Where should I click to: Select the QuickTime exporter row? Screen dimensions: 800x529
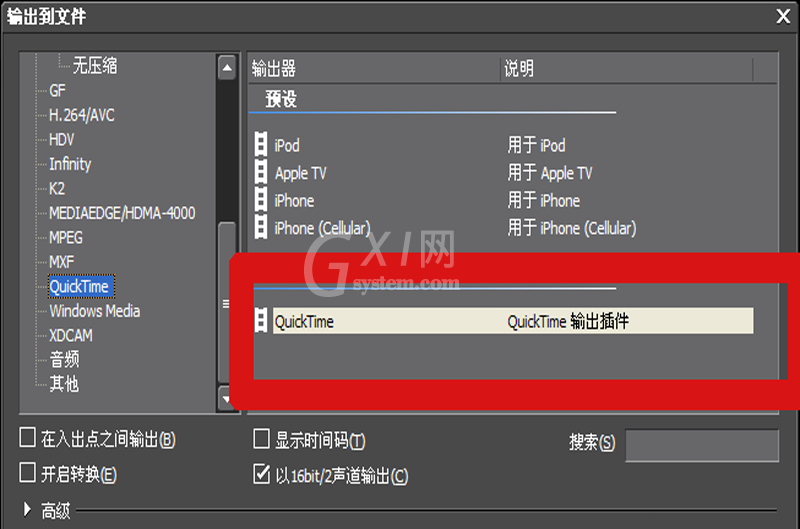point(503,320)
